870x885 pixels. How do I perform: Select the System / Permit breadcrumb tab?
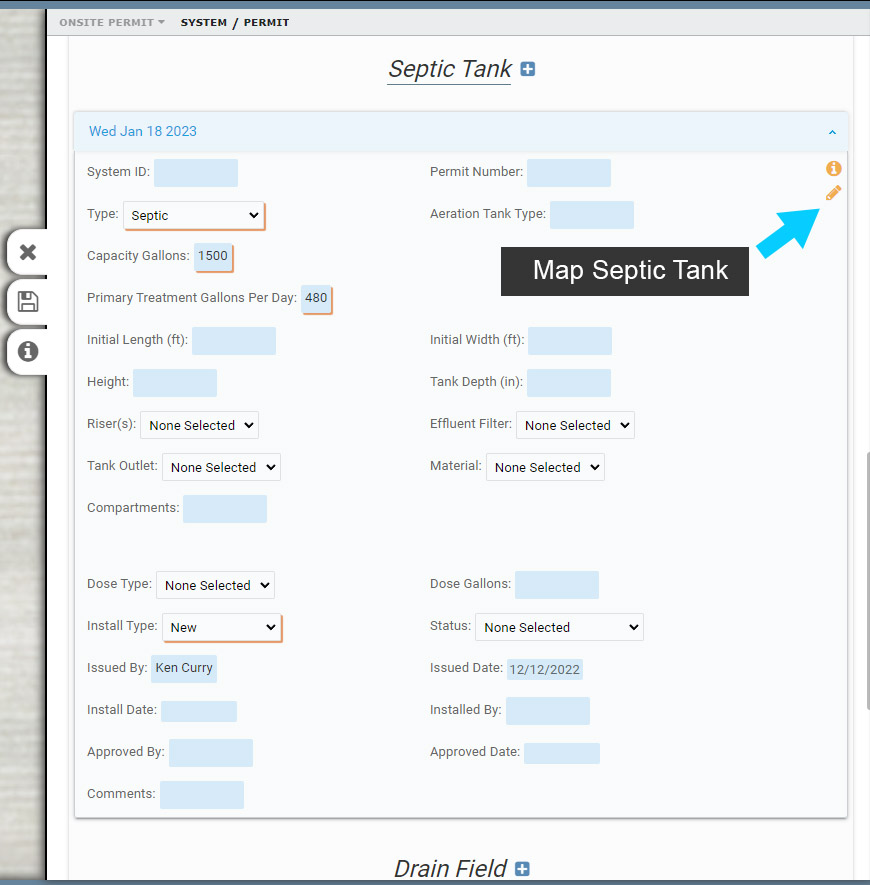point(235,22)
